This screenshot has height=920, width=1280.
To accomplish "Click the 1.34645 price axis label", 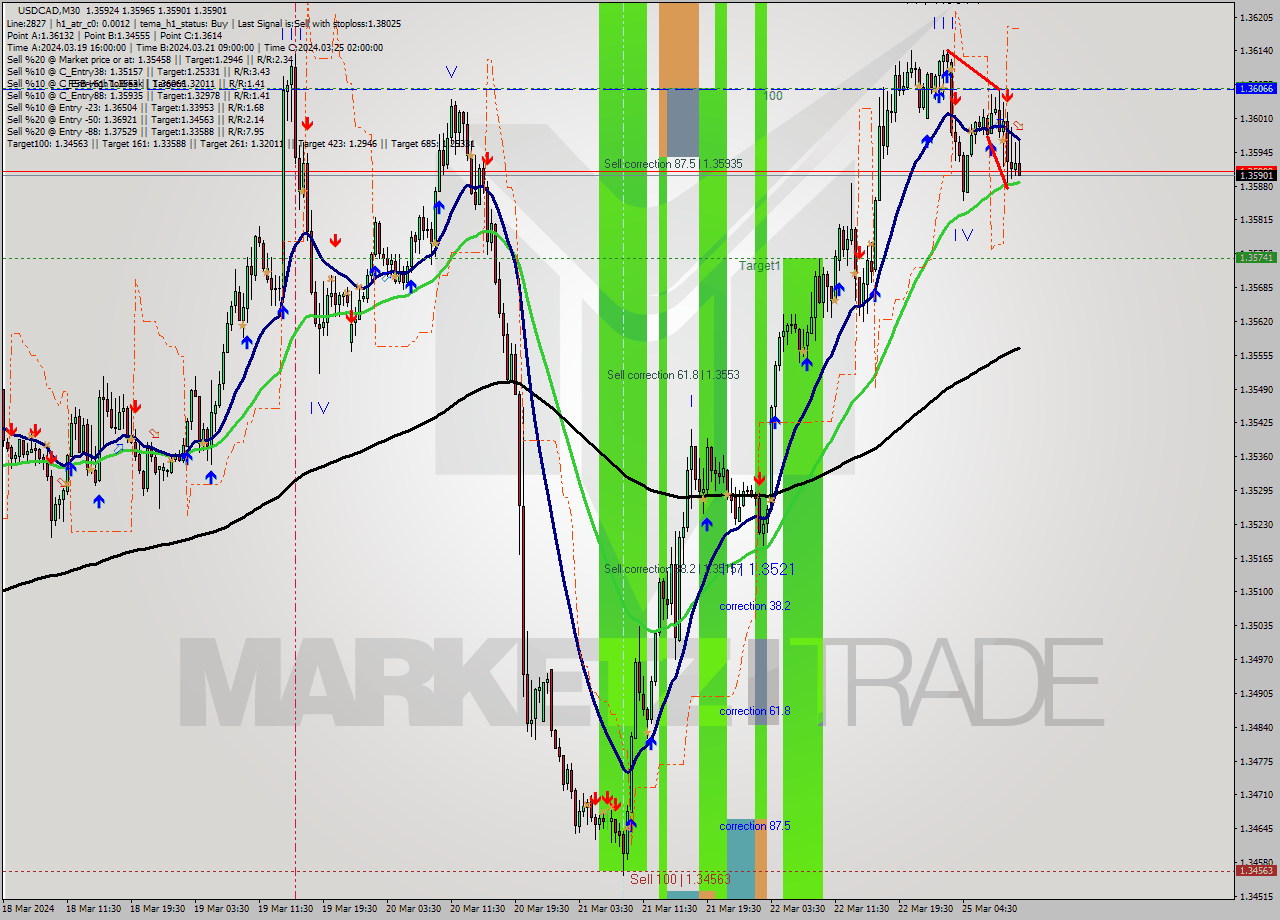I will click(1256, 829).
